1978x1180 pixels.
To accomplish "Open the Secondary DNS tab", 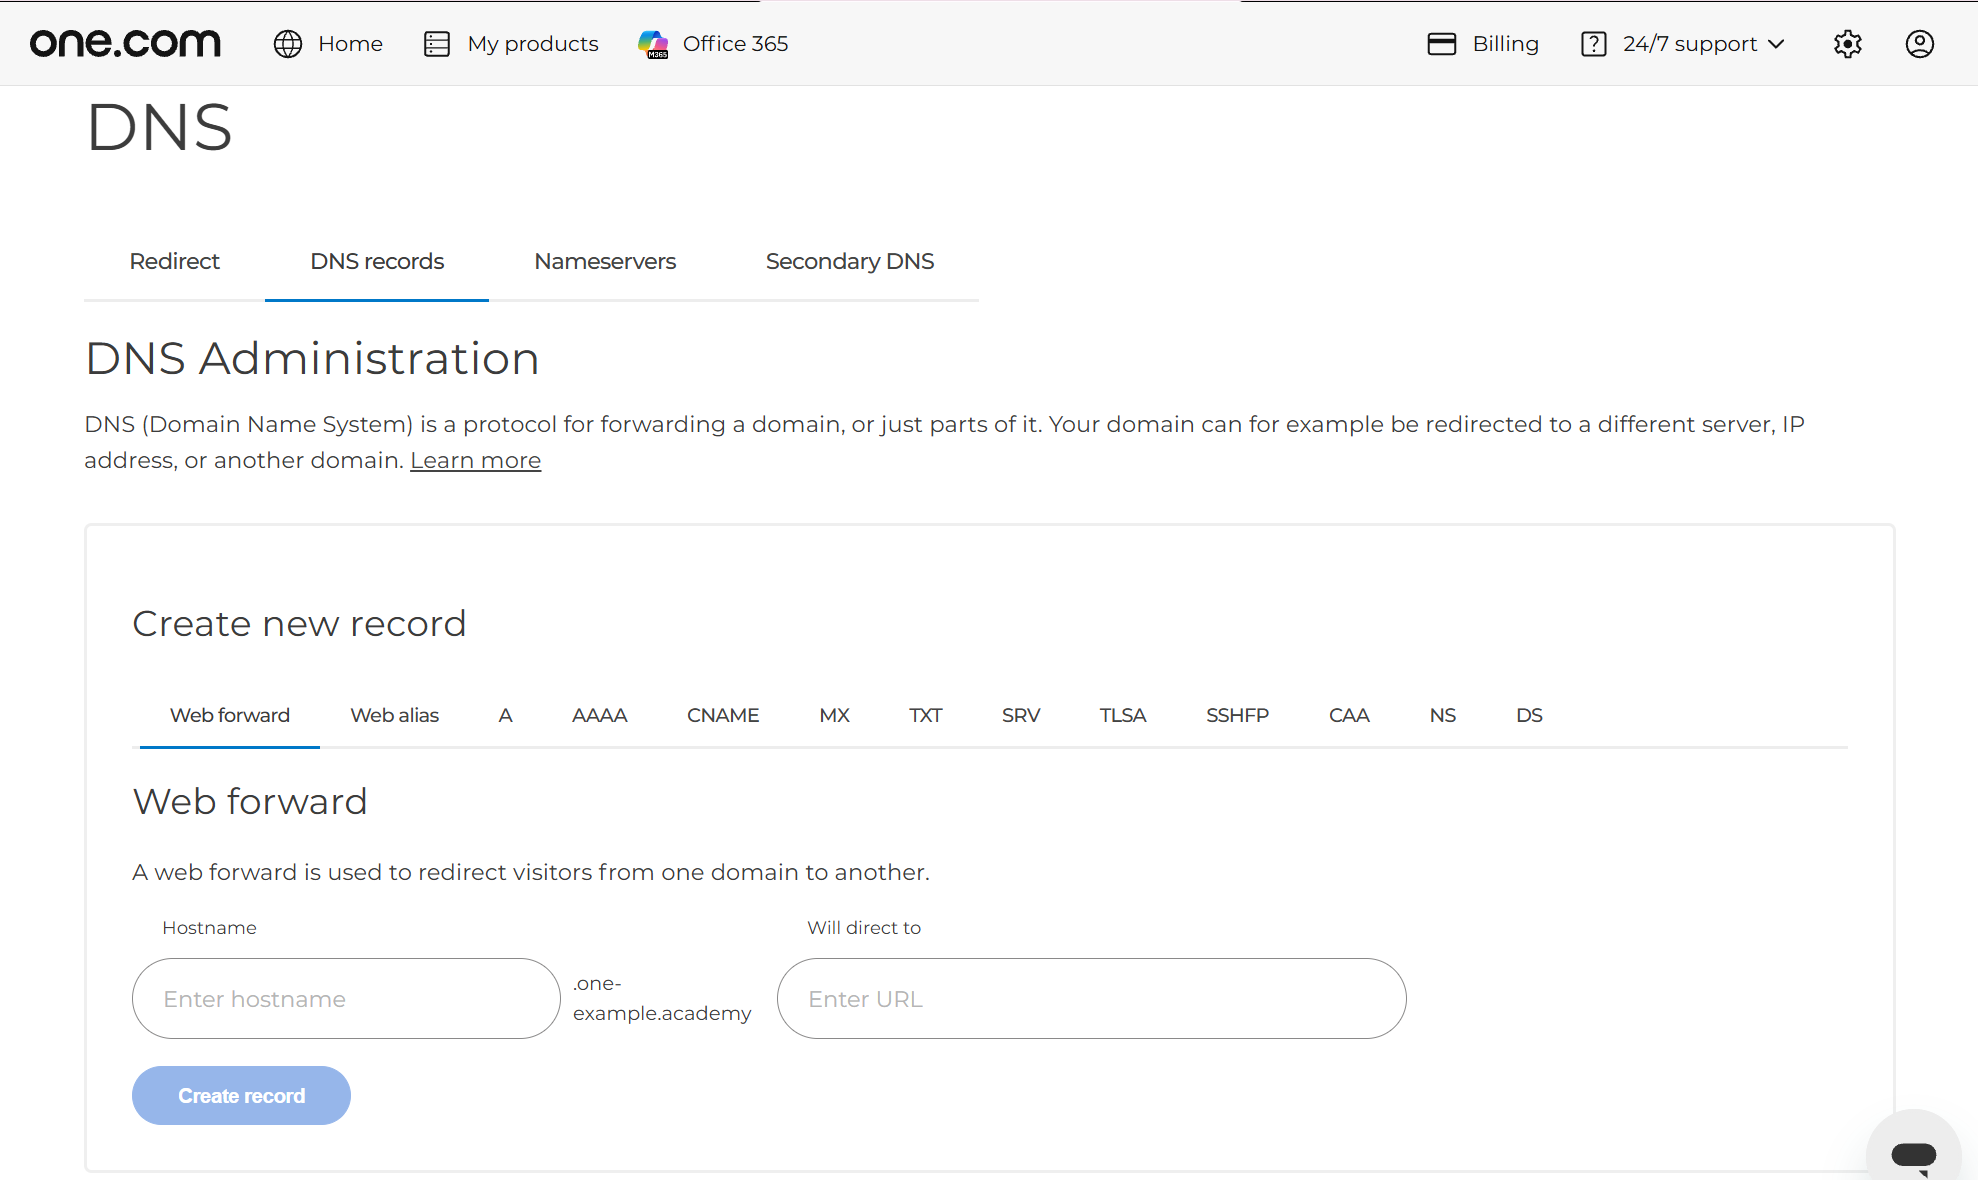I will pyautogui.click(x=849, y=261).
